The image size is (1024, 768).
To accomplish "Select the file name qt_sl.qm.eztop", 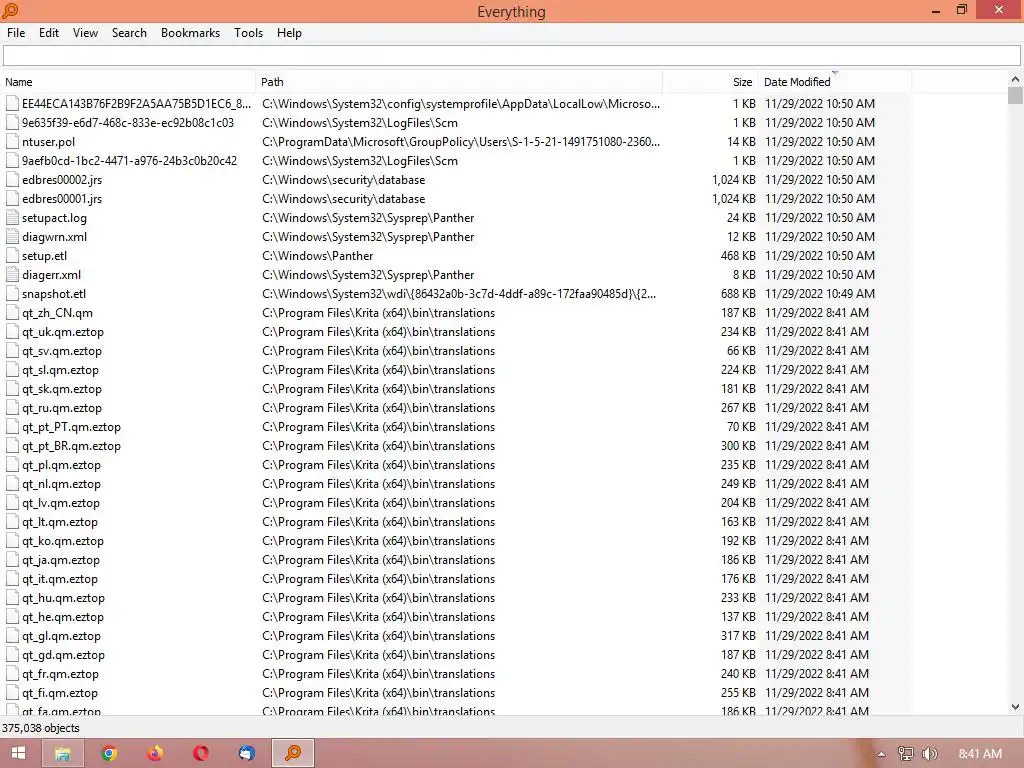I will [x=60, y=370].
